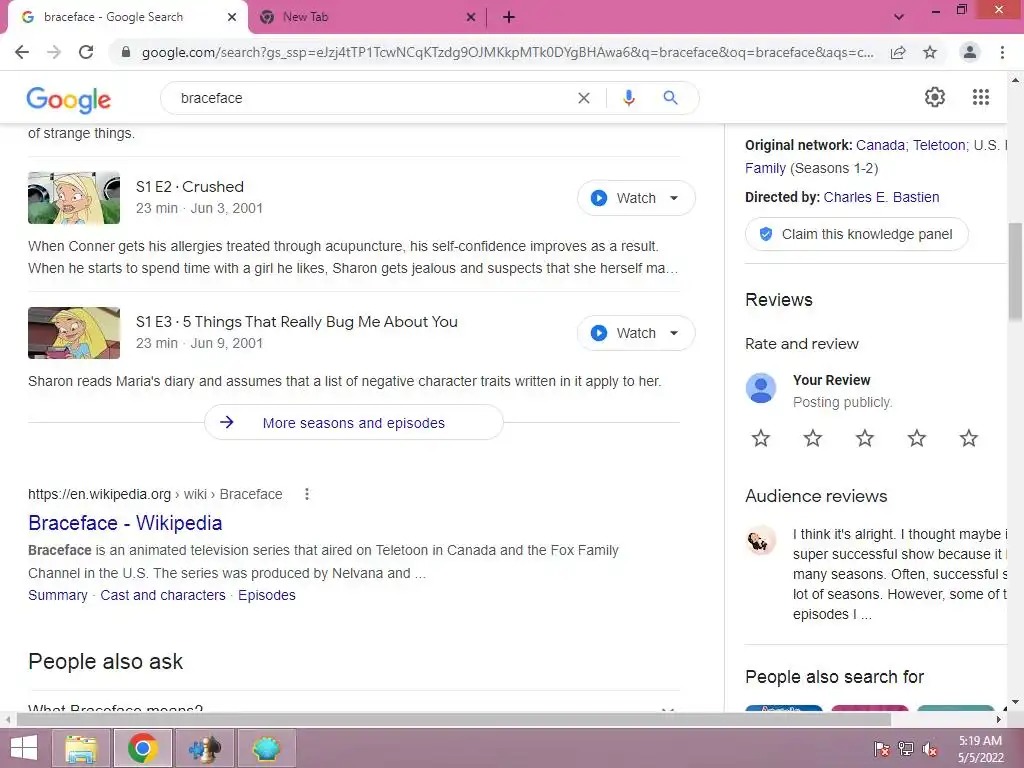
Task: Open network tray icon
Action: [x=905, y=748]
